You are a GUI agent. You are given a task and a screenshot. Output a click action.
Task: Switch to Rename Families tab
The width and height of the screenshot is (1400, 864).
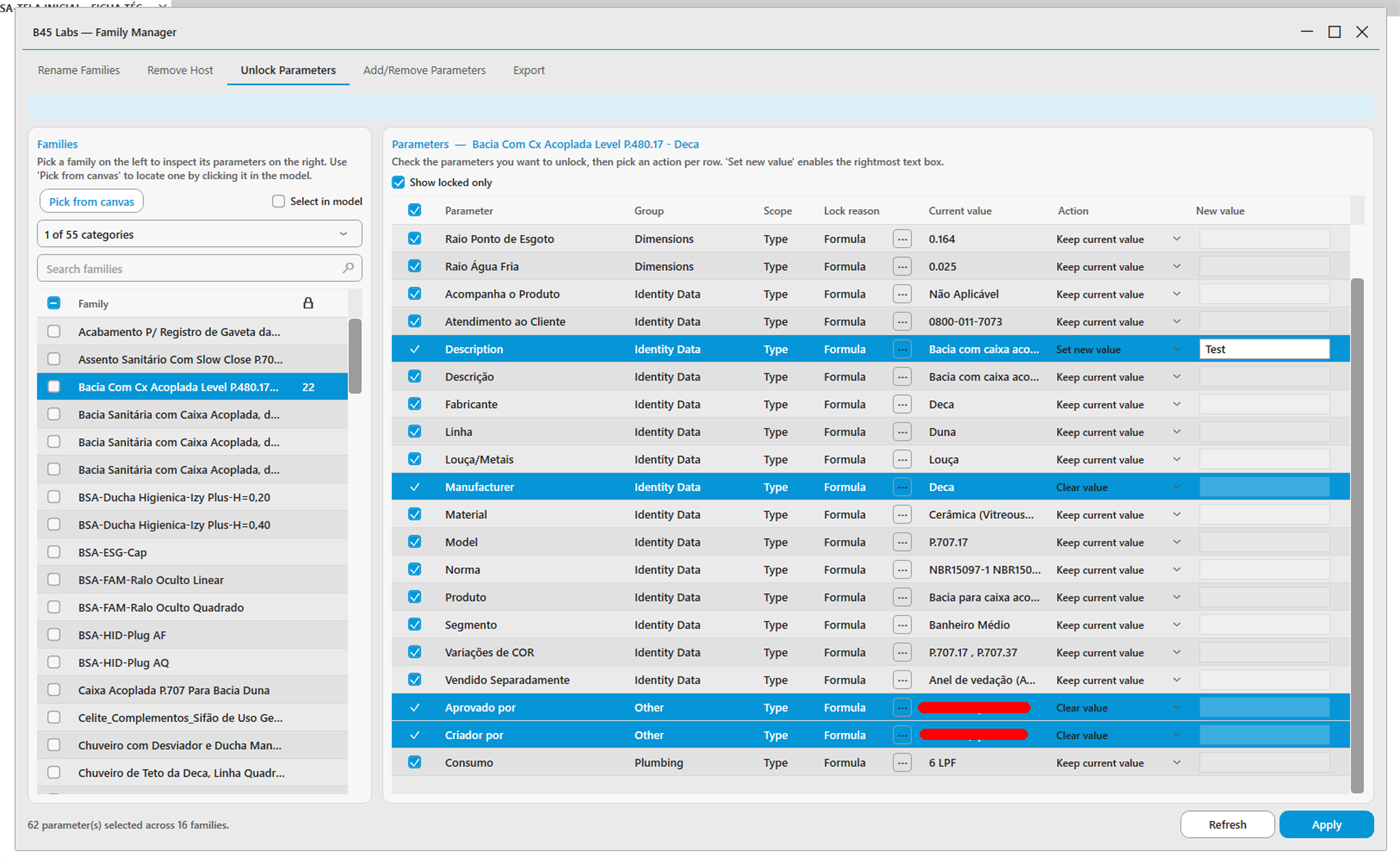point(79,71)
